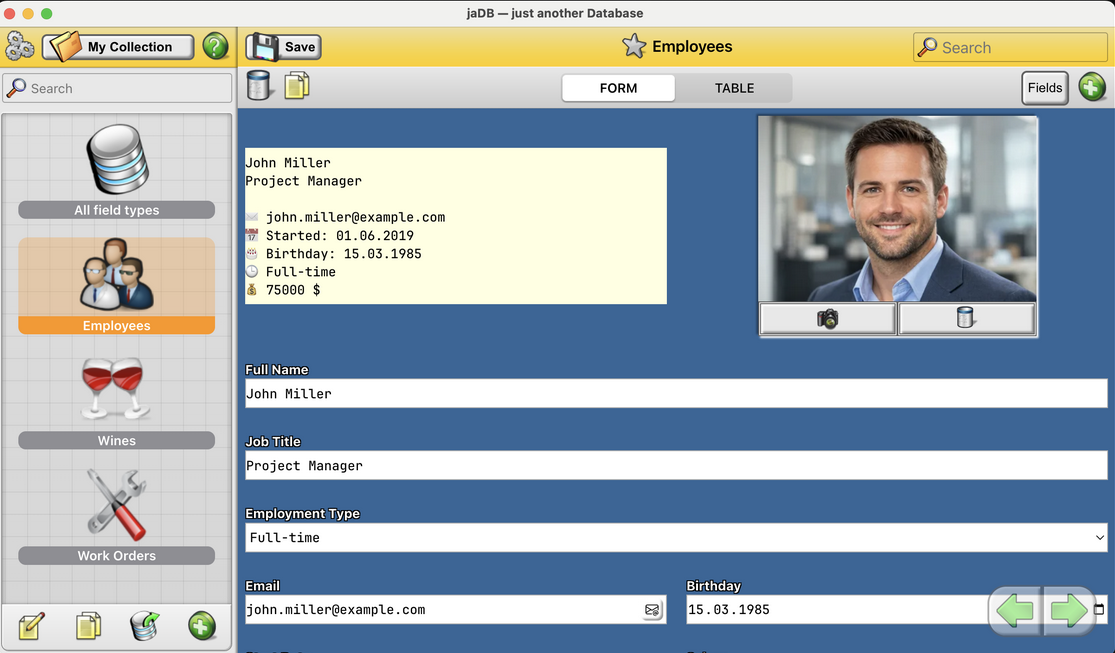Screen dimensions: 1115x653
Task: Click the Full Name input field
Action: pos(676,394)
